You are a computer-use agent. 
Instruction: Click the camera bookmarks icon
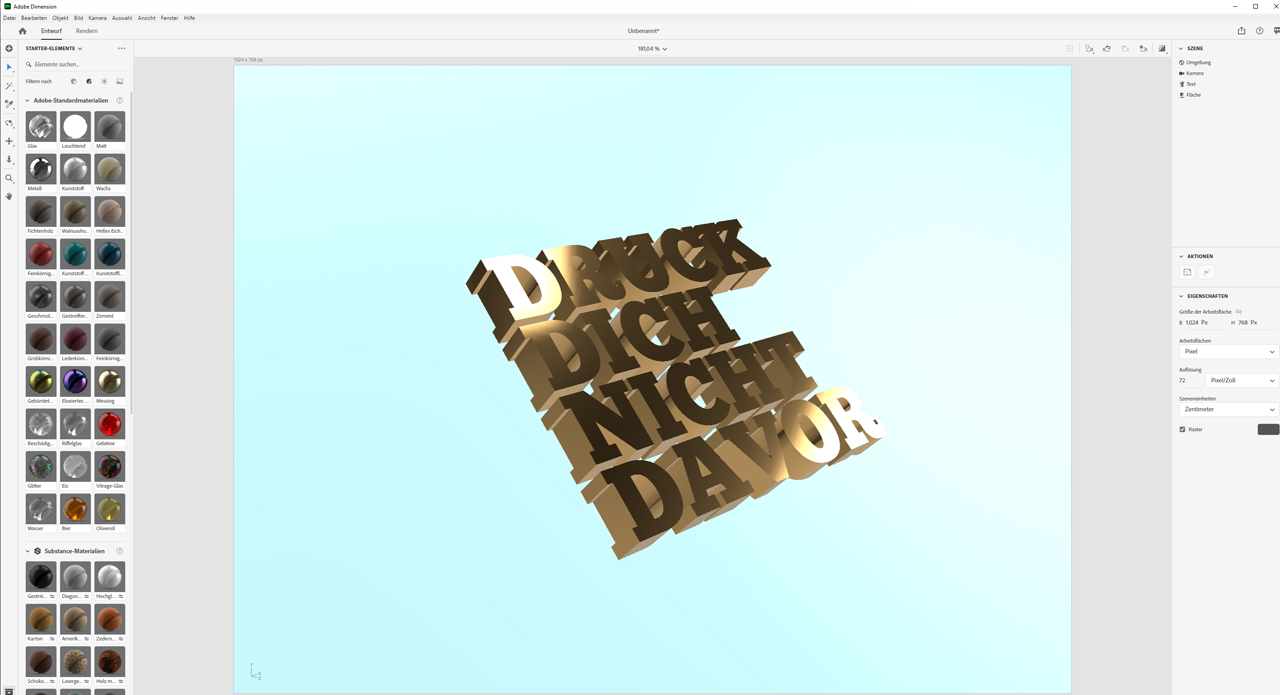pyautogui.click(x=1143, y=48)
